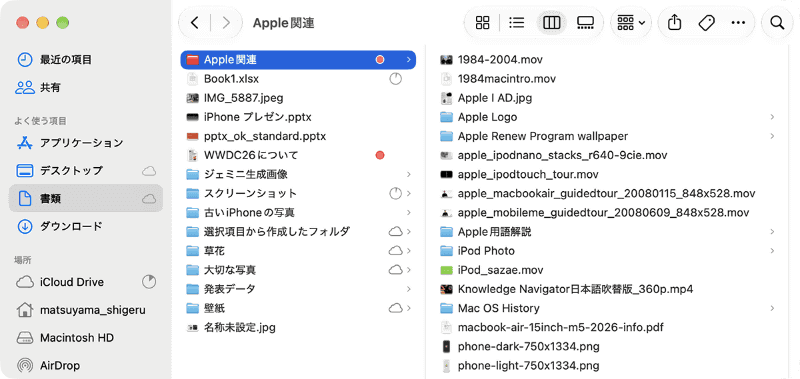Screen dimensions: 800x379
Task: Open matsuyama_shigeru home folder in sidebar
Action: (x=86, y=310)
